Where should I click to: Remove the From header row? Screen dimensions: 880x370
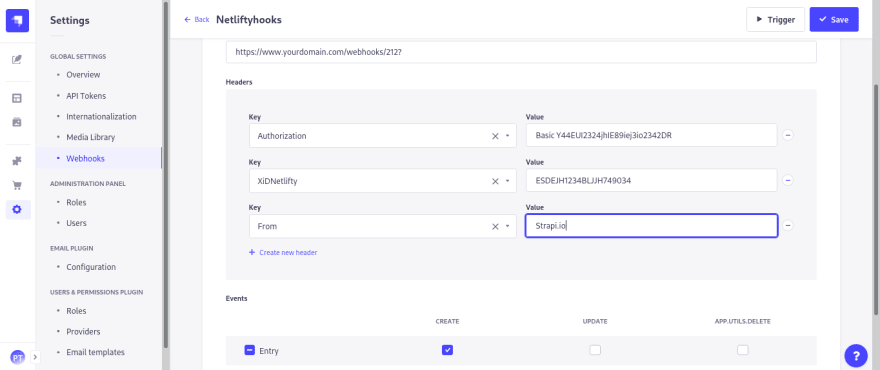(x=788, y=225)
